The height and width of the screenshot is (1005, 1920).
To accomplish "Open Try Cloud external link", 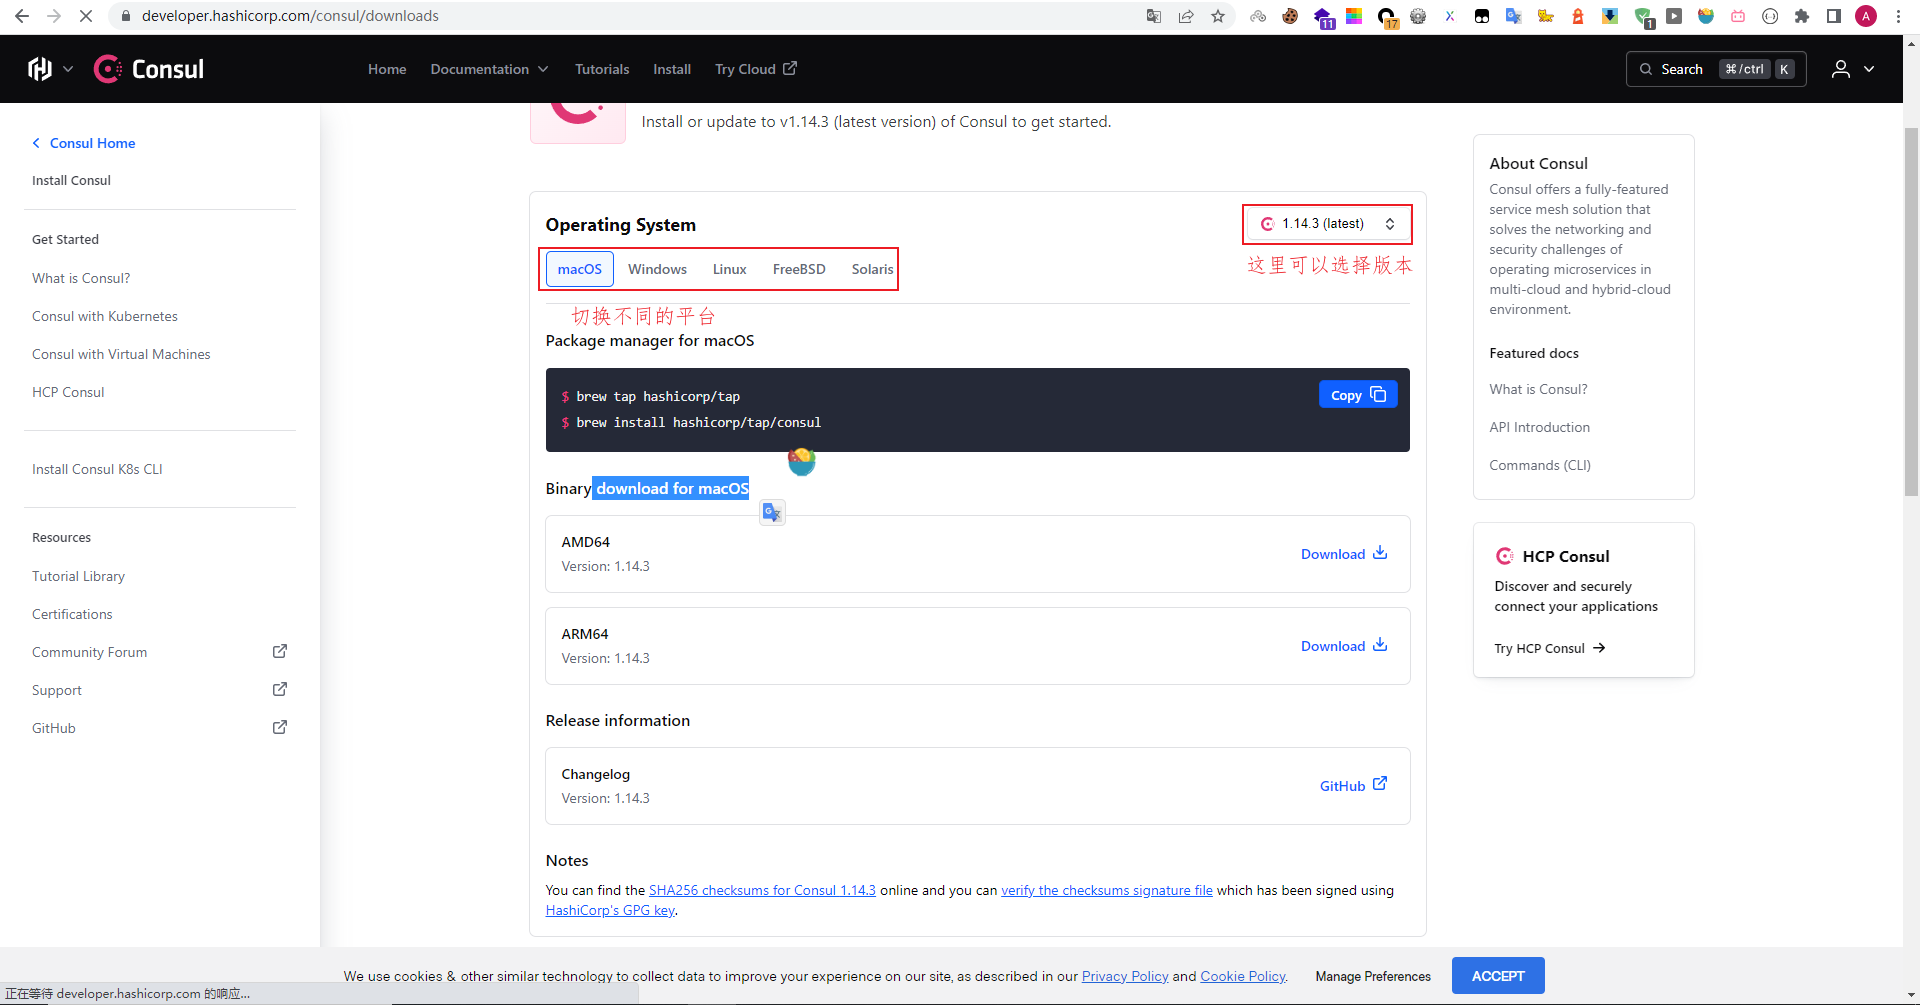I will click(x=756, y=69).
